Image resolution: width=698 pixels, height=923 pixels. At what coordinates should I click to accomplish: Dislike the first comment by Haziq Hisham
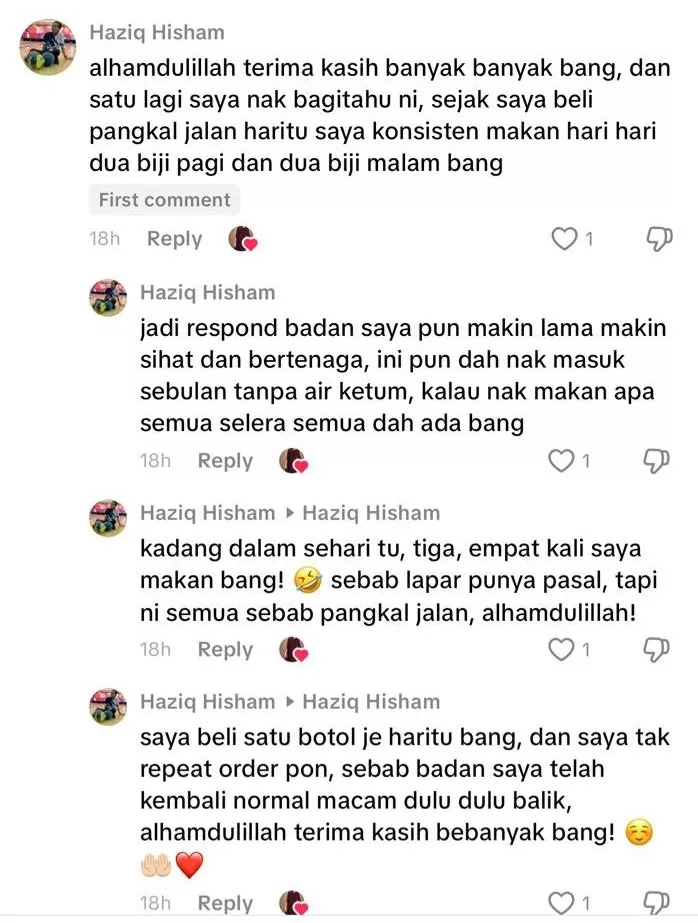click(x=659, y=238)
